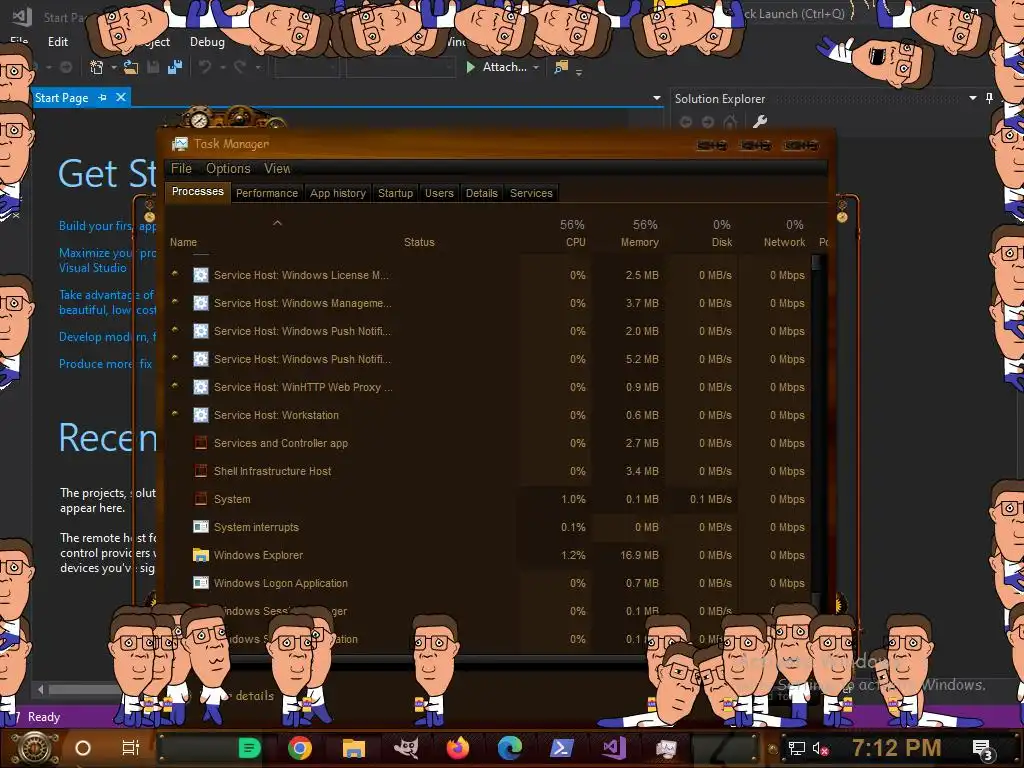Expand Service Host: Windows Manageme... row
This screenshot has width=1024, height=768.
pyautogui.click(x=174, y=302)
